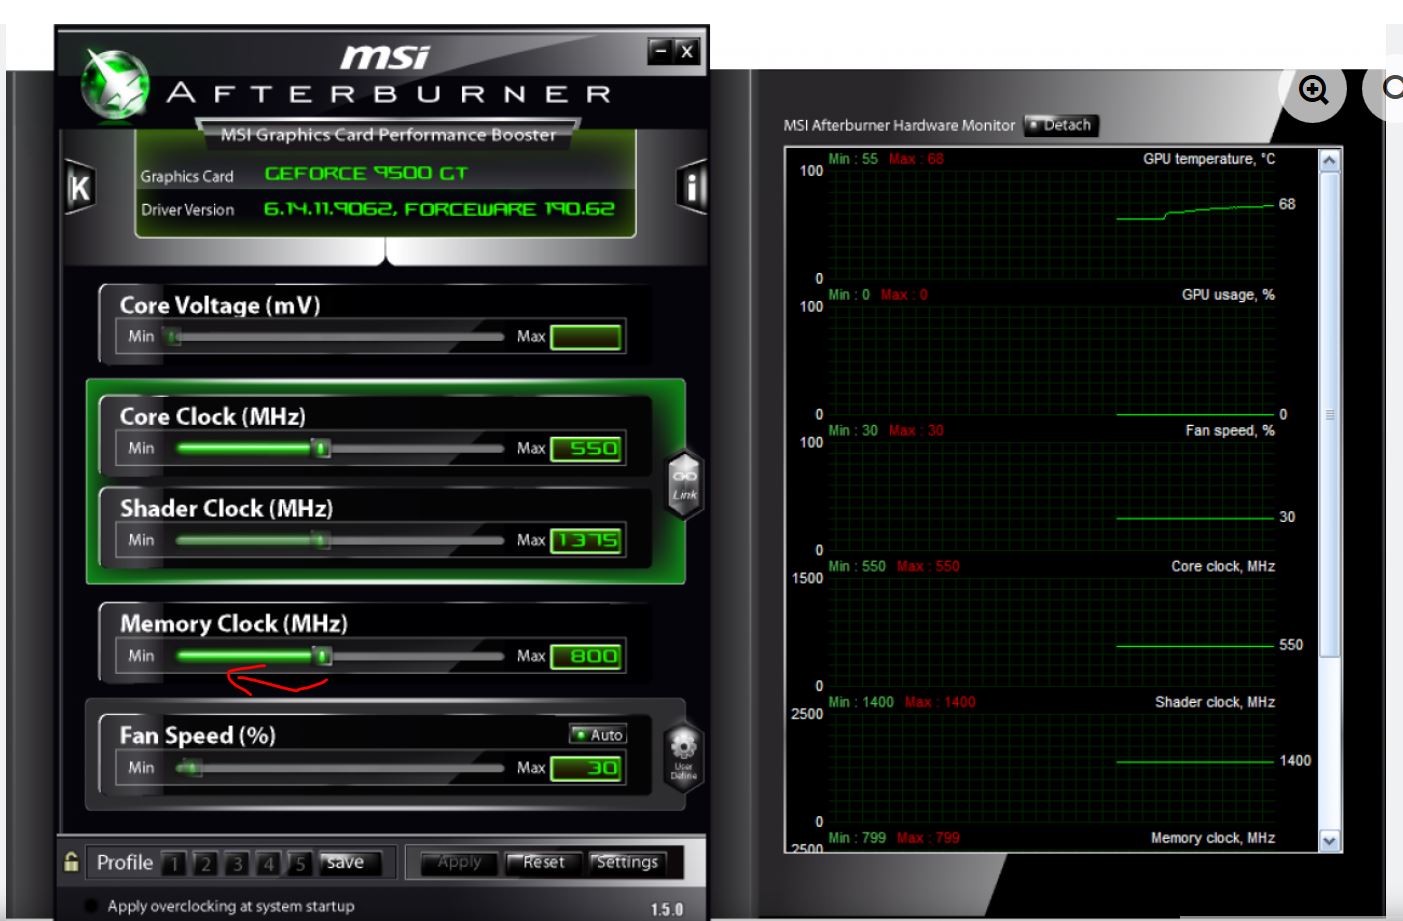The width and height of the screenshot is (1403, 921).
Task: Click the hardware monitor scroll down arrow
Action: point(1329,841)
